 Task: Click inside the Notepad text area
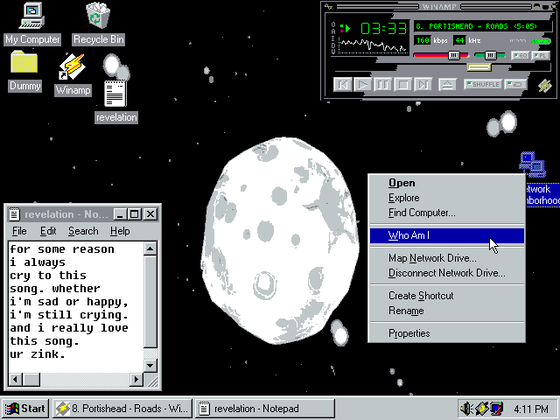coord(76,307)
